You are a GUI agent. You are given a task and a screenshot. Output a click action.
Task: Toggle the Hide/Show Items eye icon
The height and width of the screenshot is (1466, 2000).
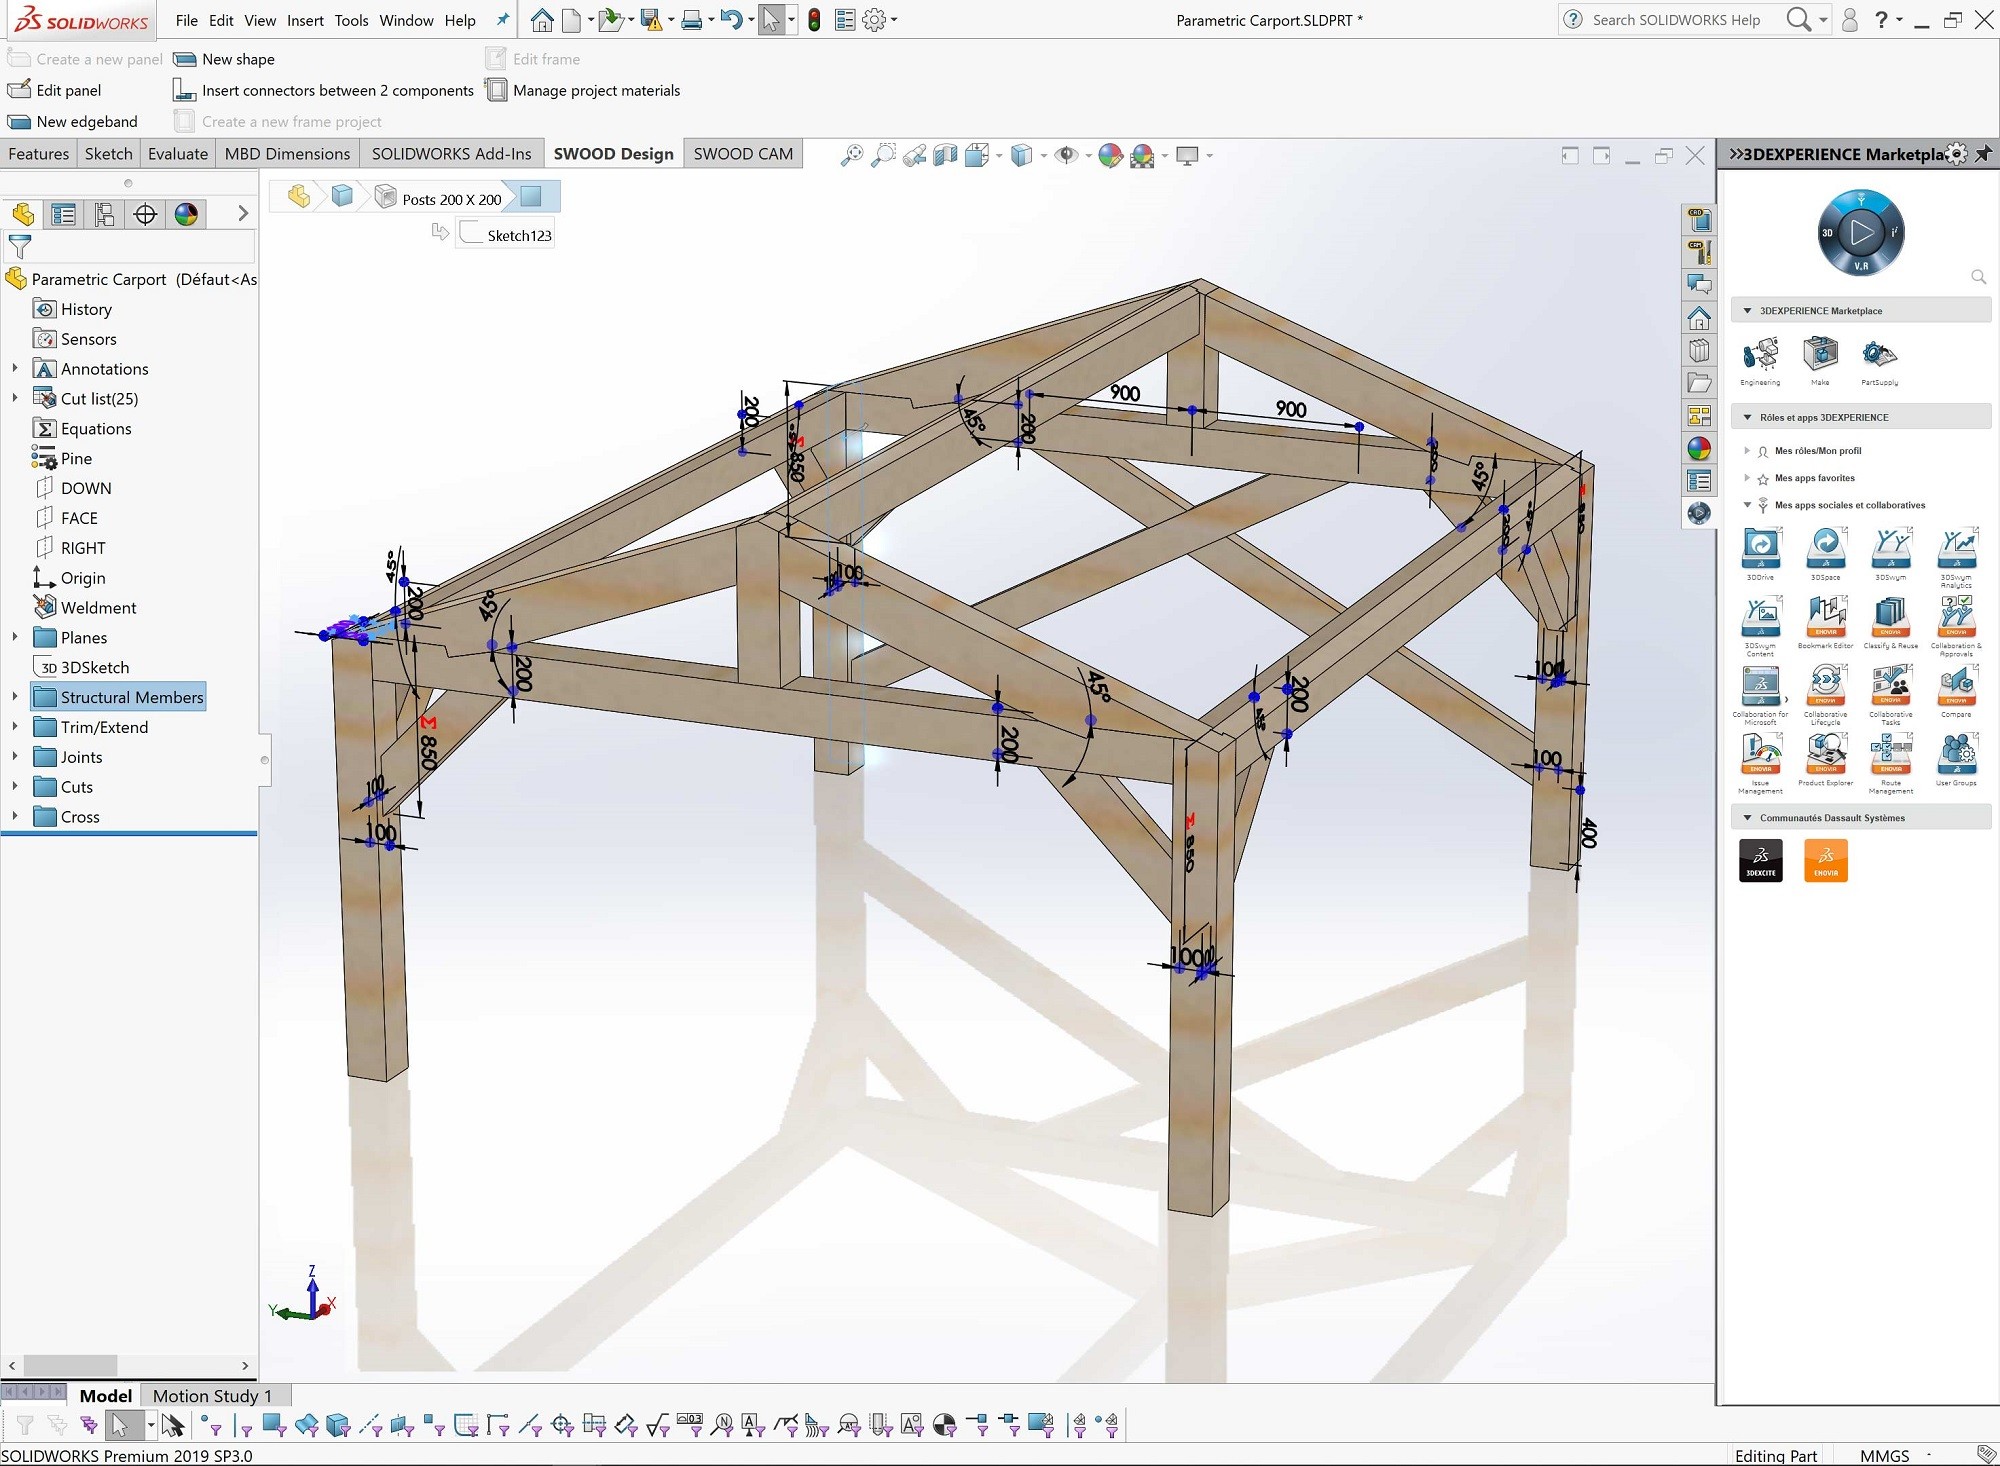point(1067,155)
